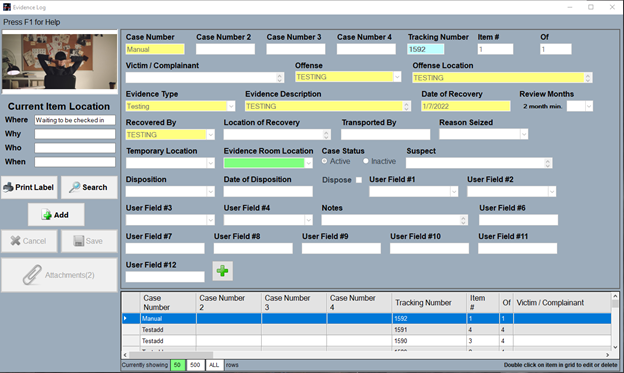Show 500 rows in the grid
This screenshot has width=624, height=373.
pos(195,365)
